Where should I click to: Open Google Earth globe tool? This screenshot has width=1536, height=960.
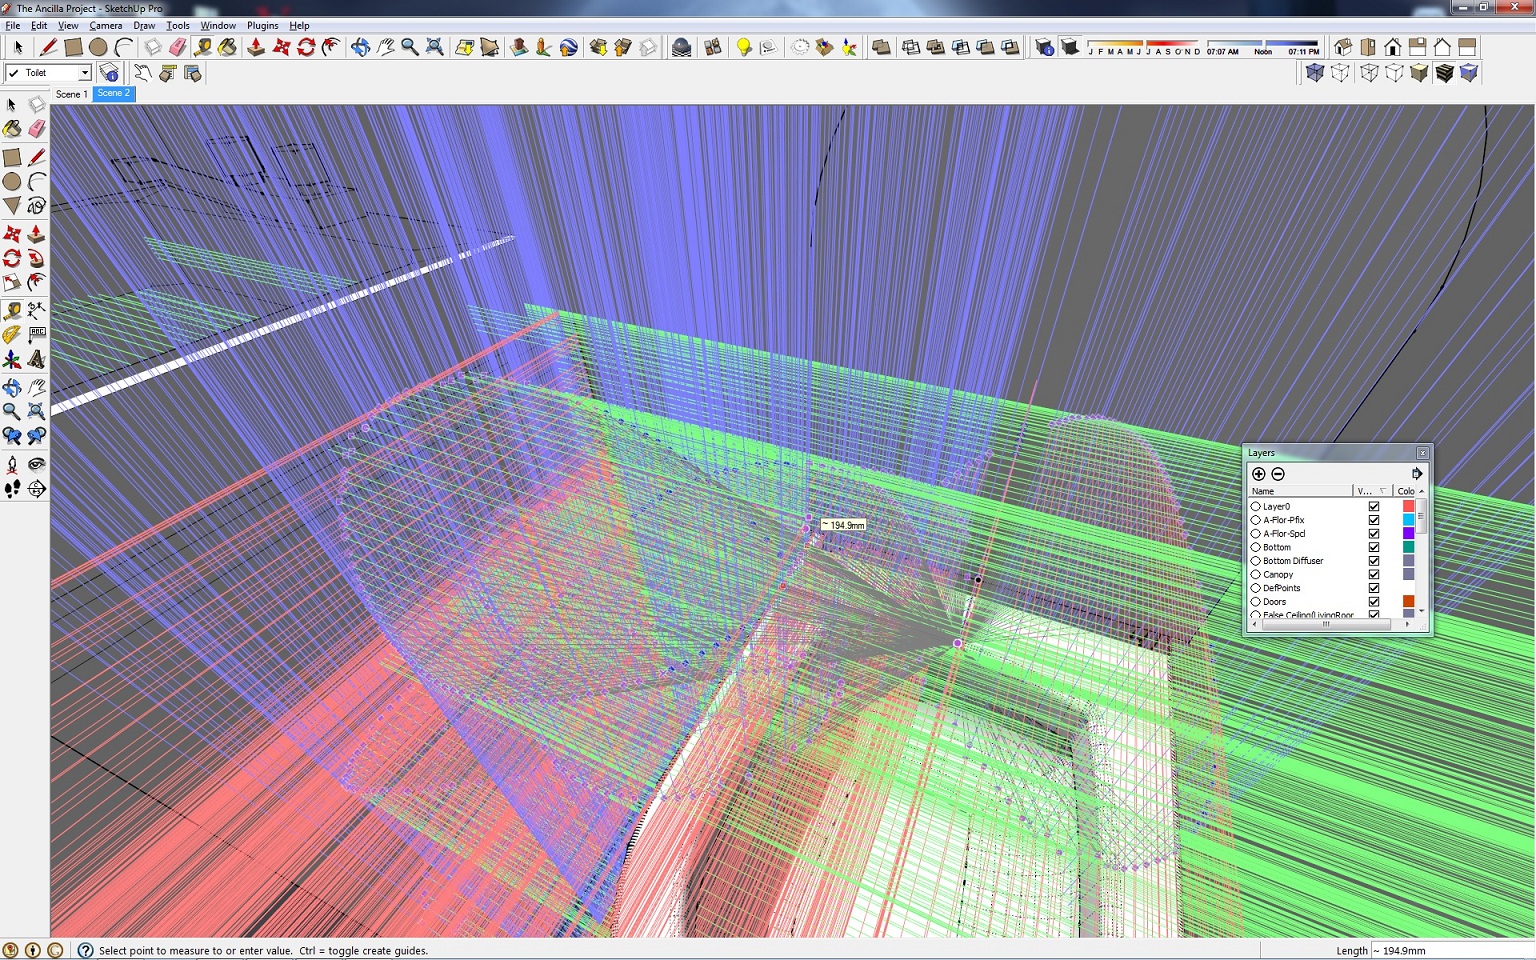(x=569, y=47)
